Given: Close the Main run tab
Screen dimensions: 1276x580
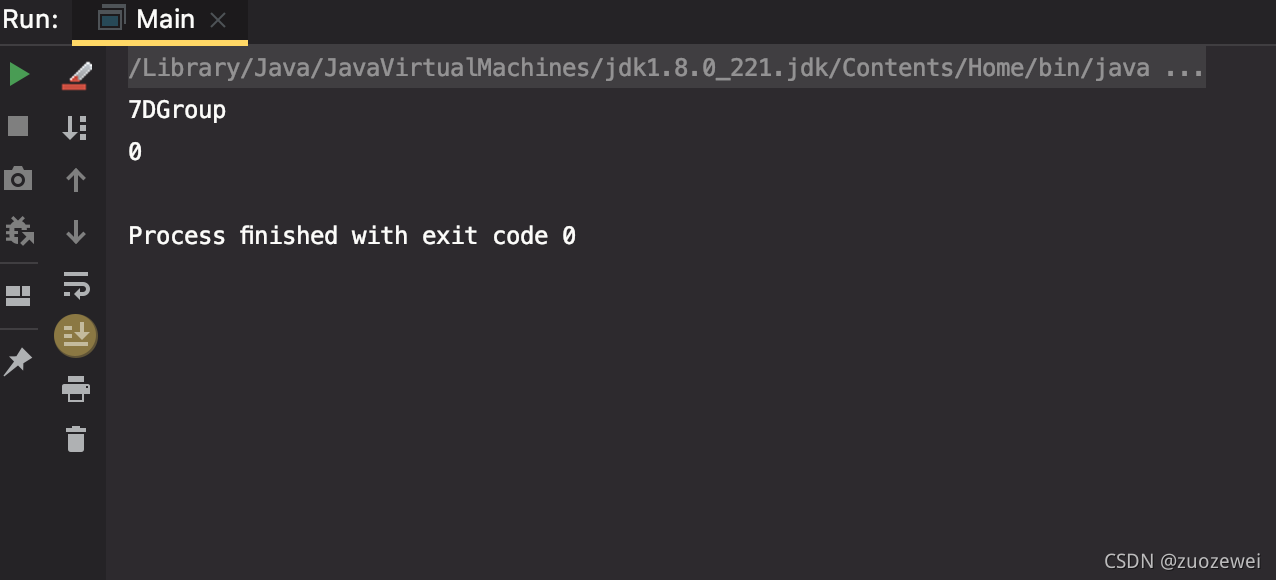Looking at the screenshot, I should (x=219, y=20).
